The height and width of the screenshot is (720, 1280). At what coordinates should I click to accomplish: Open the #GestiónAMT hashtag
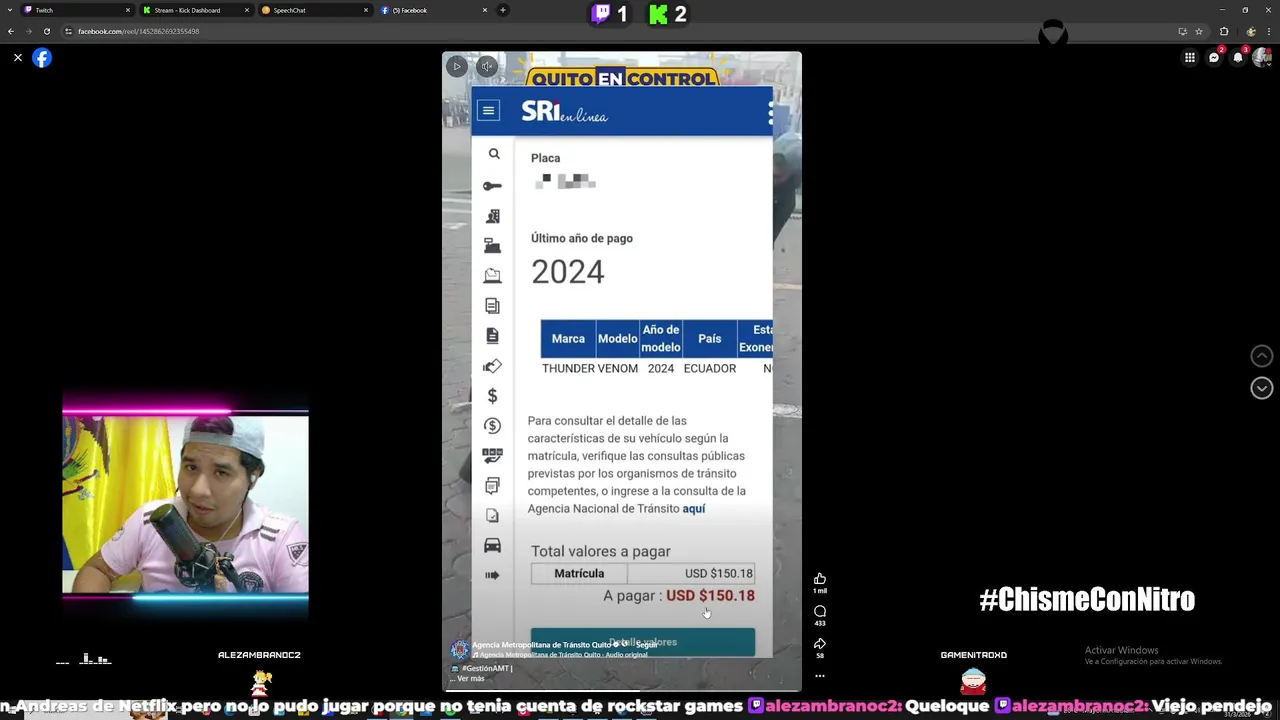[x=486, y=668]
